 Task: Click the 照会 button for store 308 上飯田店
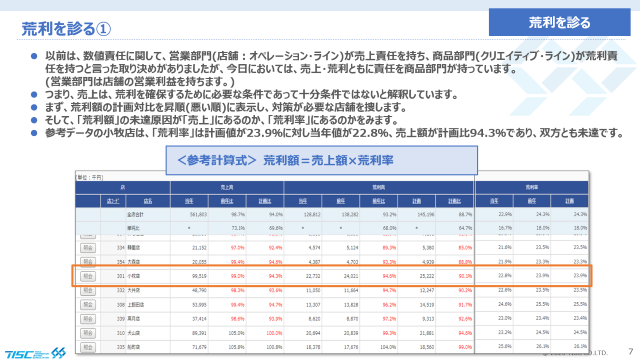pos(88,305)
